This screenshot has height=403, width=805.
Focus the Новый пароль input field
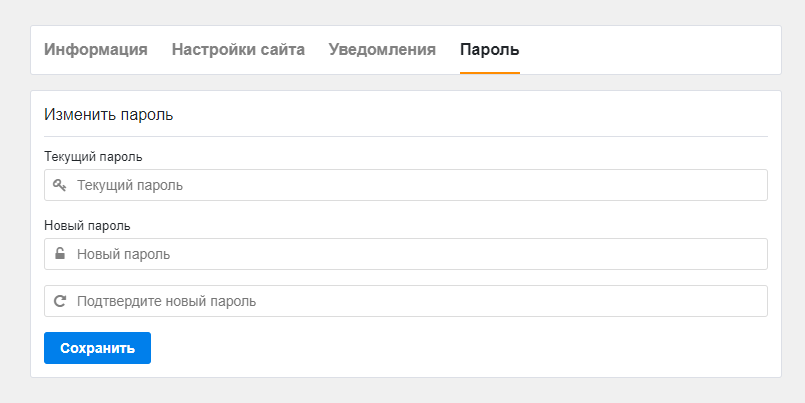[406, 254]
